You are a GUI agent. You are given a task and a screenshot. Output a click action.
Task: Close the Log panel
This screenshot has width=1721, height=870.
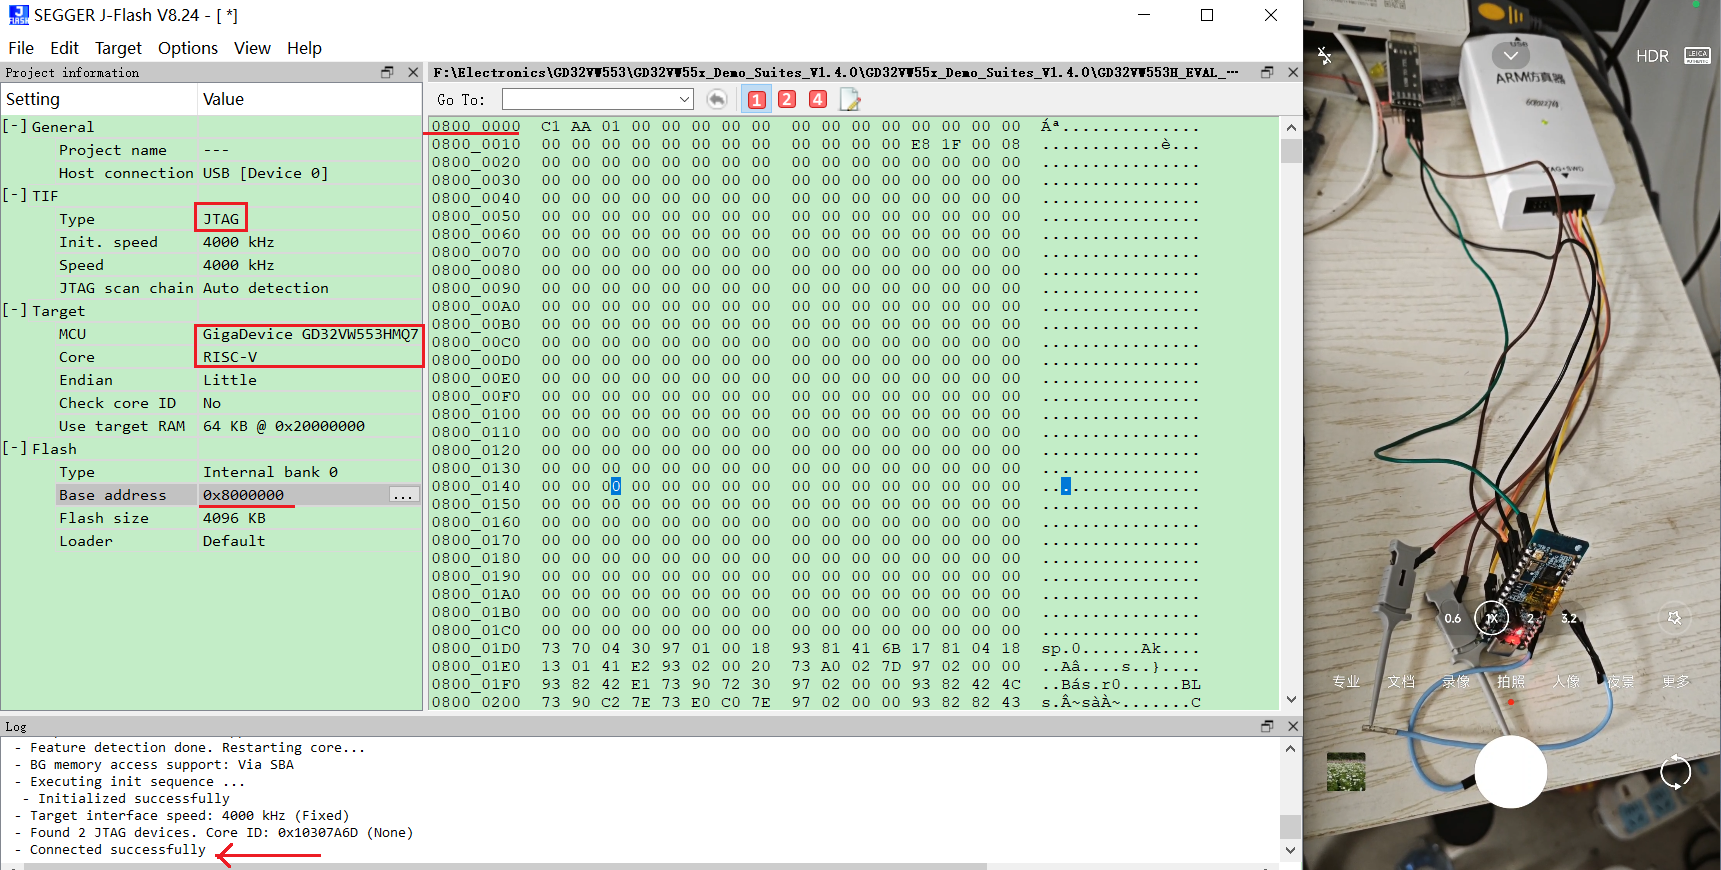pos(1293,726)
